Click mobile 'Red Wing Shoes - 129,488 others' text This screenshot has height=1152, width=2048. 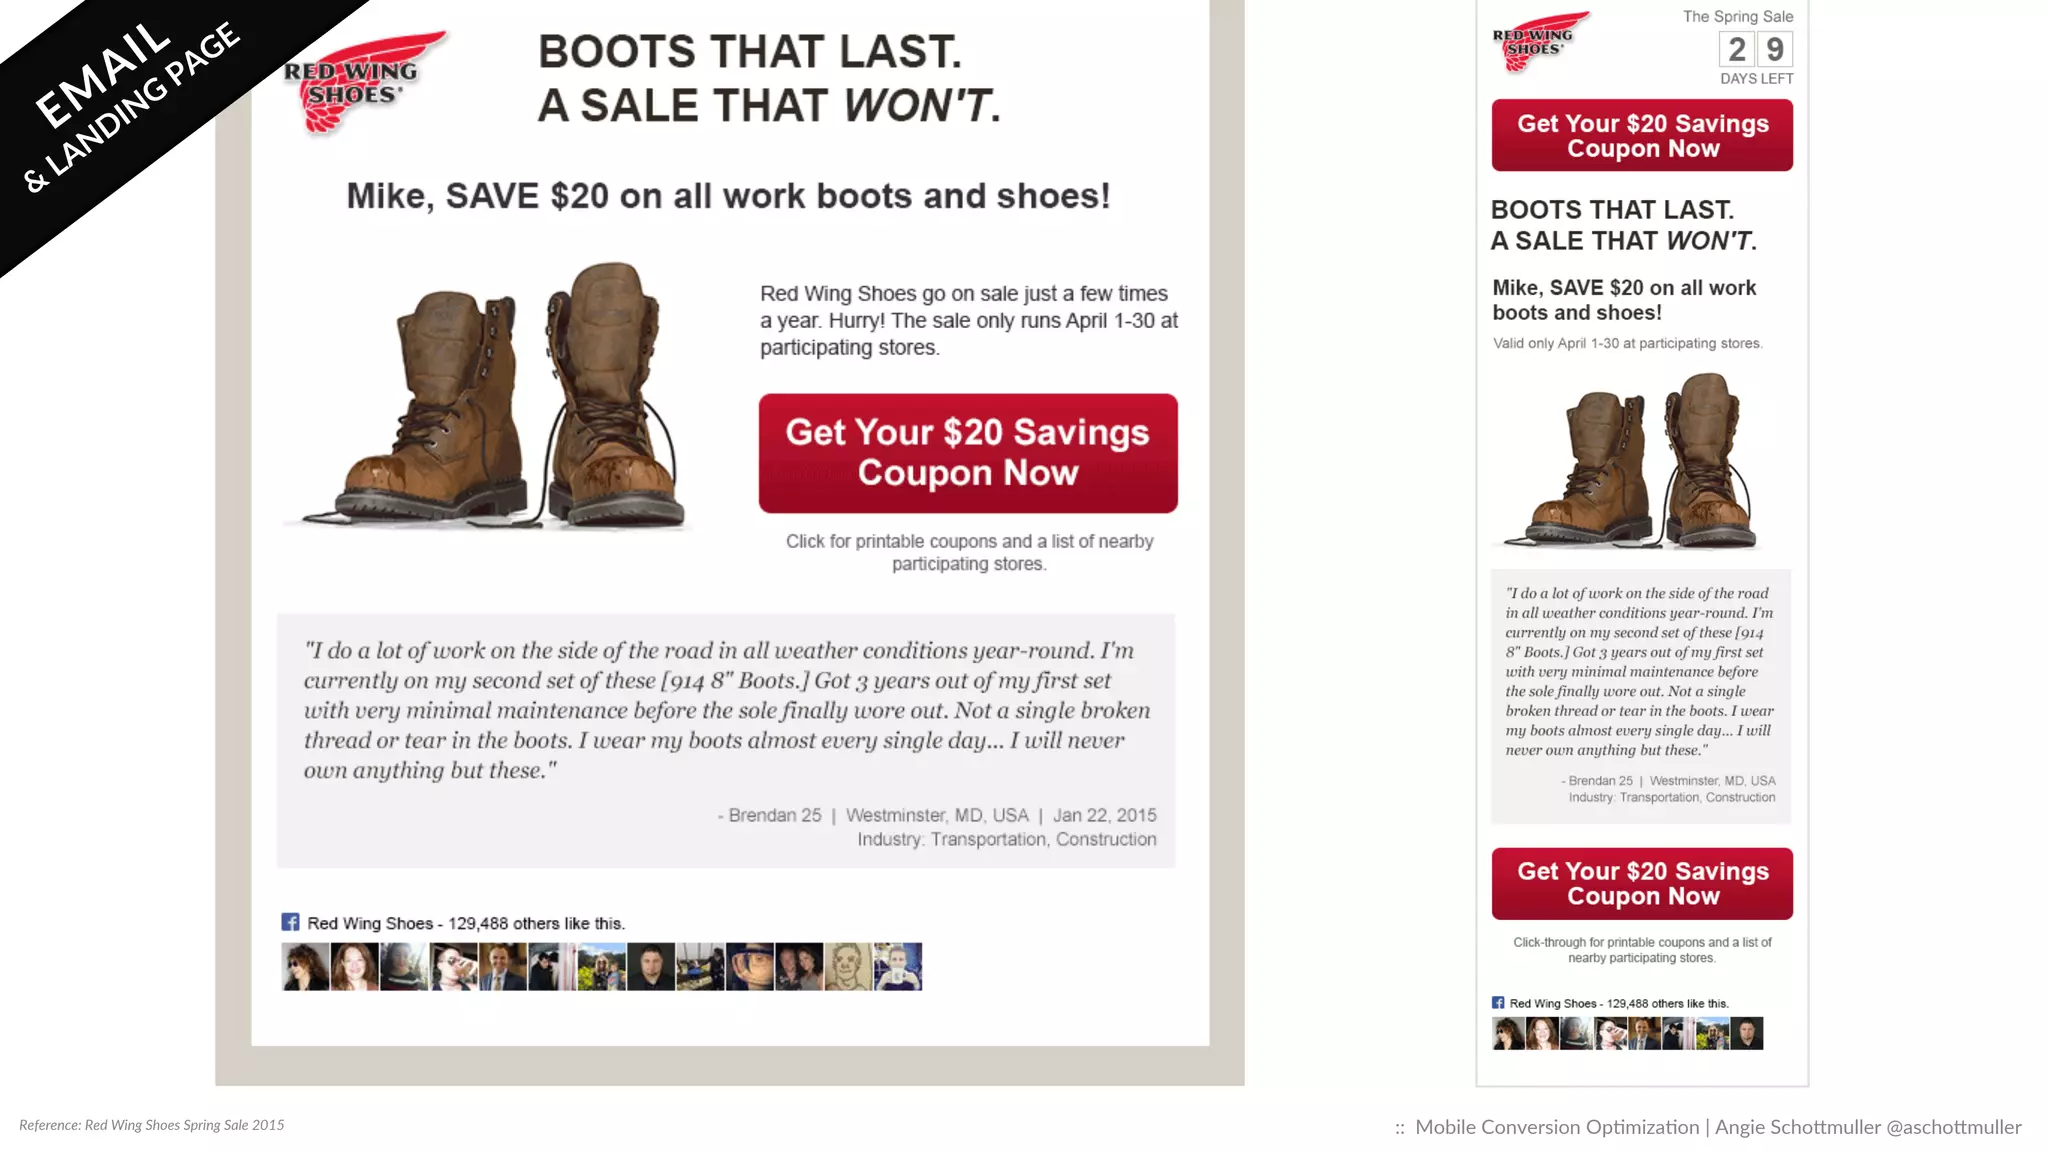point(1619,1003)
